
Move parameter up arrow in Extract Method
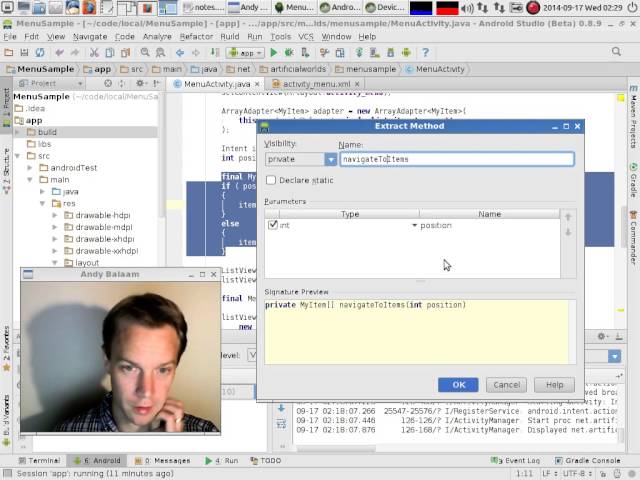point(568,217)
